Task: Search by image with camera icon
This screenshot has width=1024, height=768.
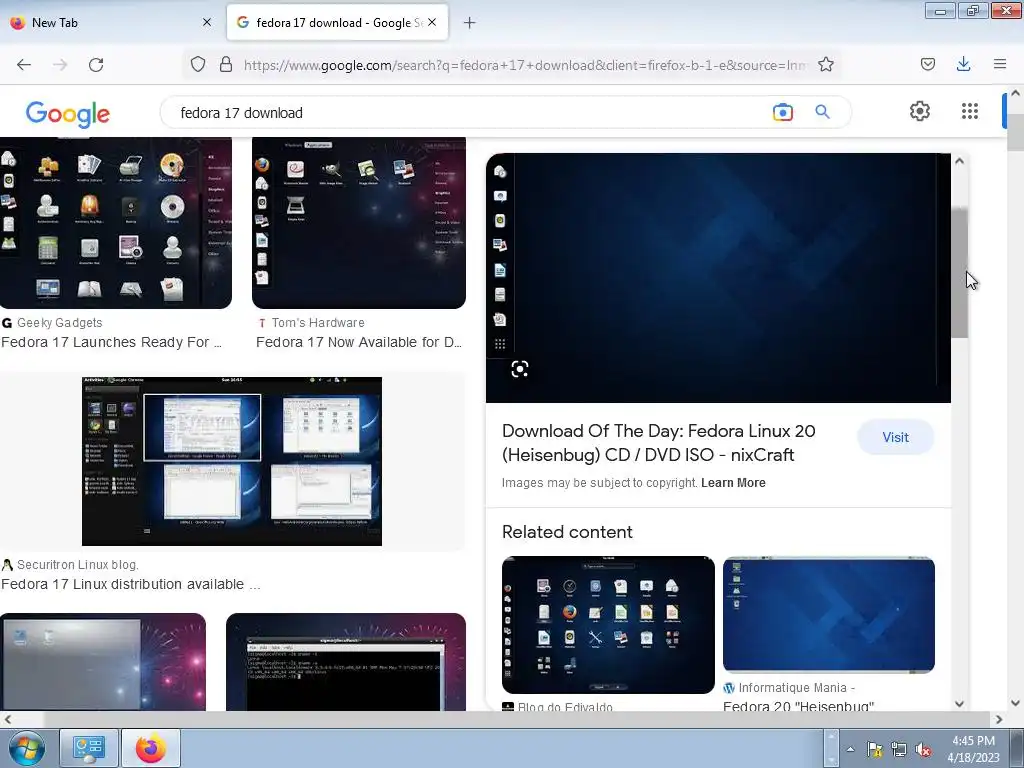Action: (x=782, y=112)
